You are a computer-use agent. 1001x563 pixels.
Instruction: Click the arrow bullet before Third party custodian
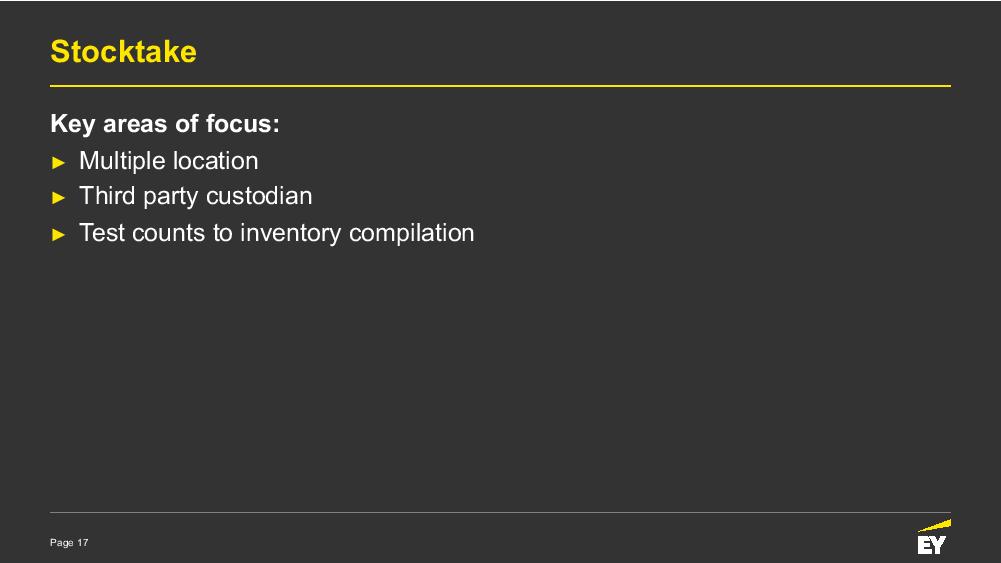pyautogui.click(x=59, y=197)
